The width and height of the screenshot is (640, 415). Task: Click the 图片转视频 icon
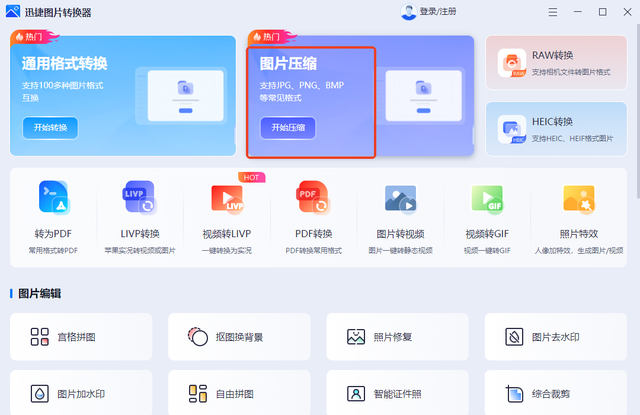coord(400,199)
